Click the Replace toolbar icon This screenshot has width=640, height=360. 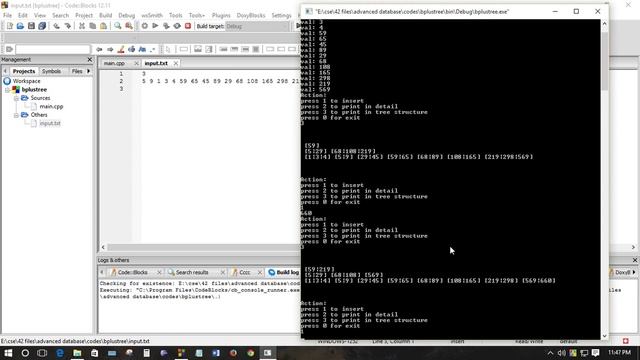[x=129, y=26]
